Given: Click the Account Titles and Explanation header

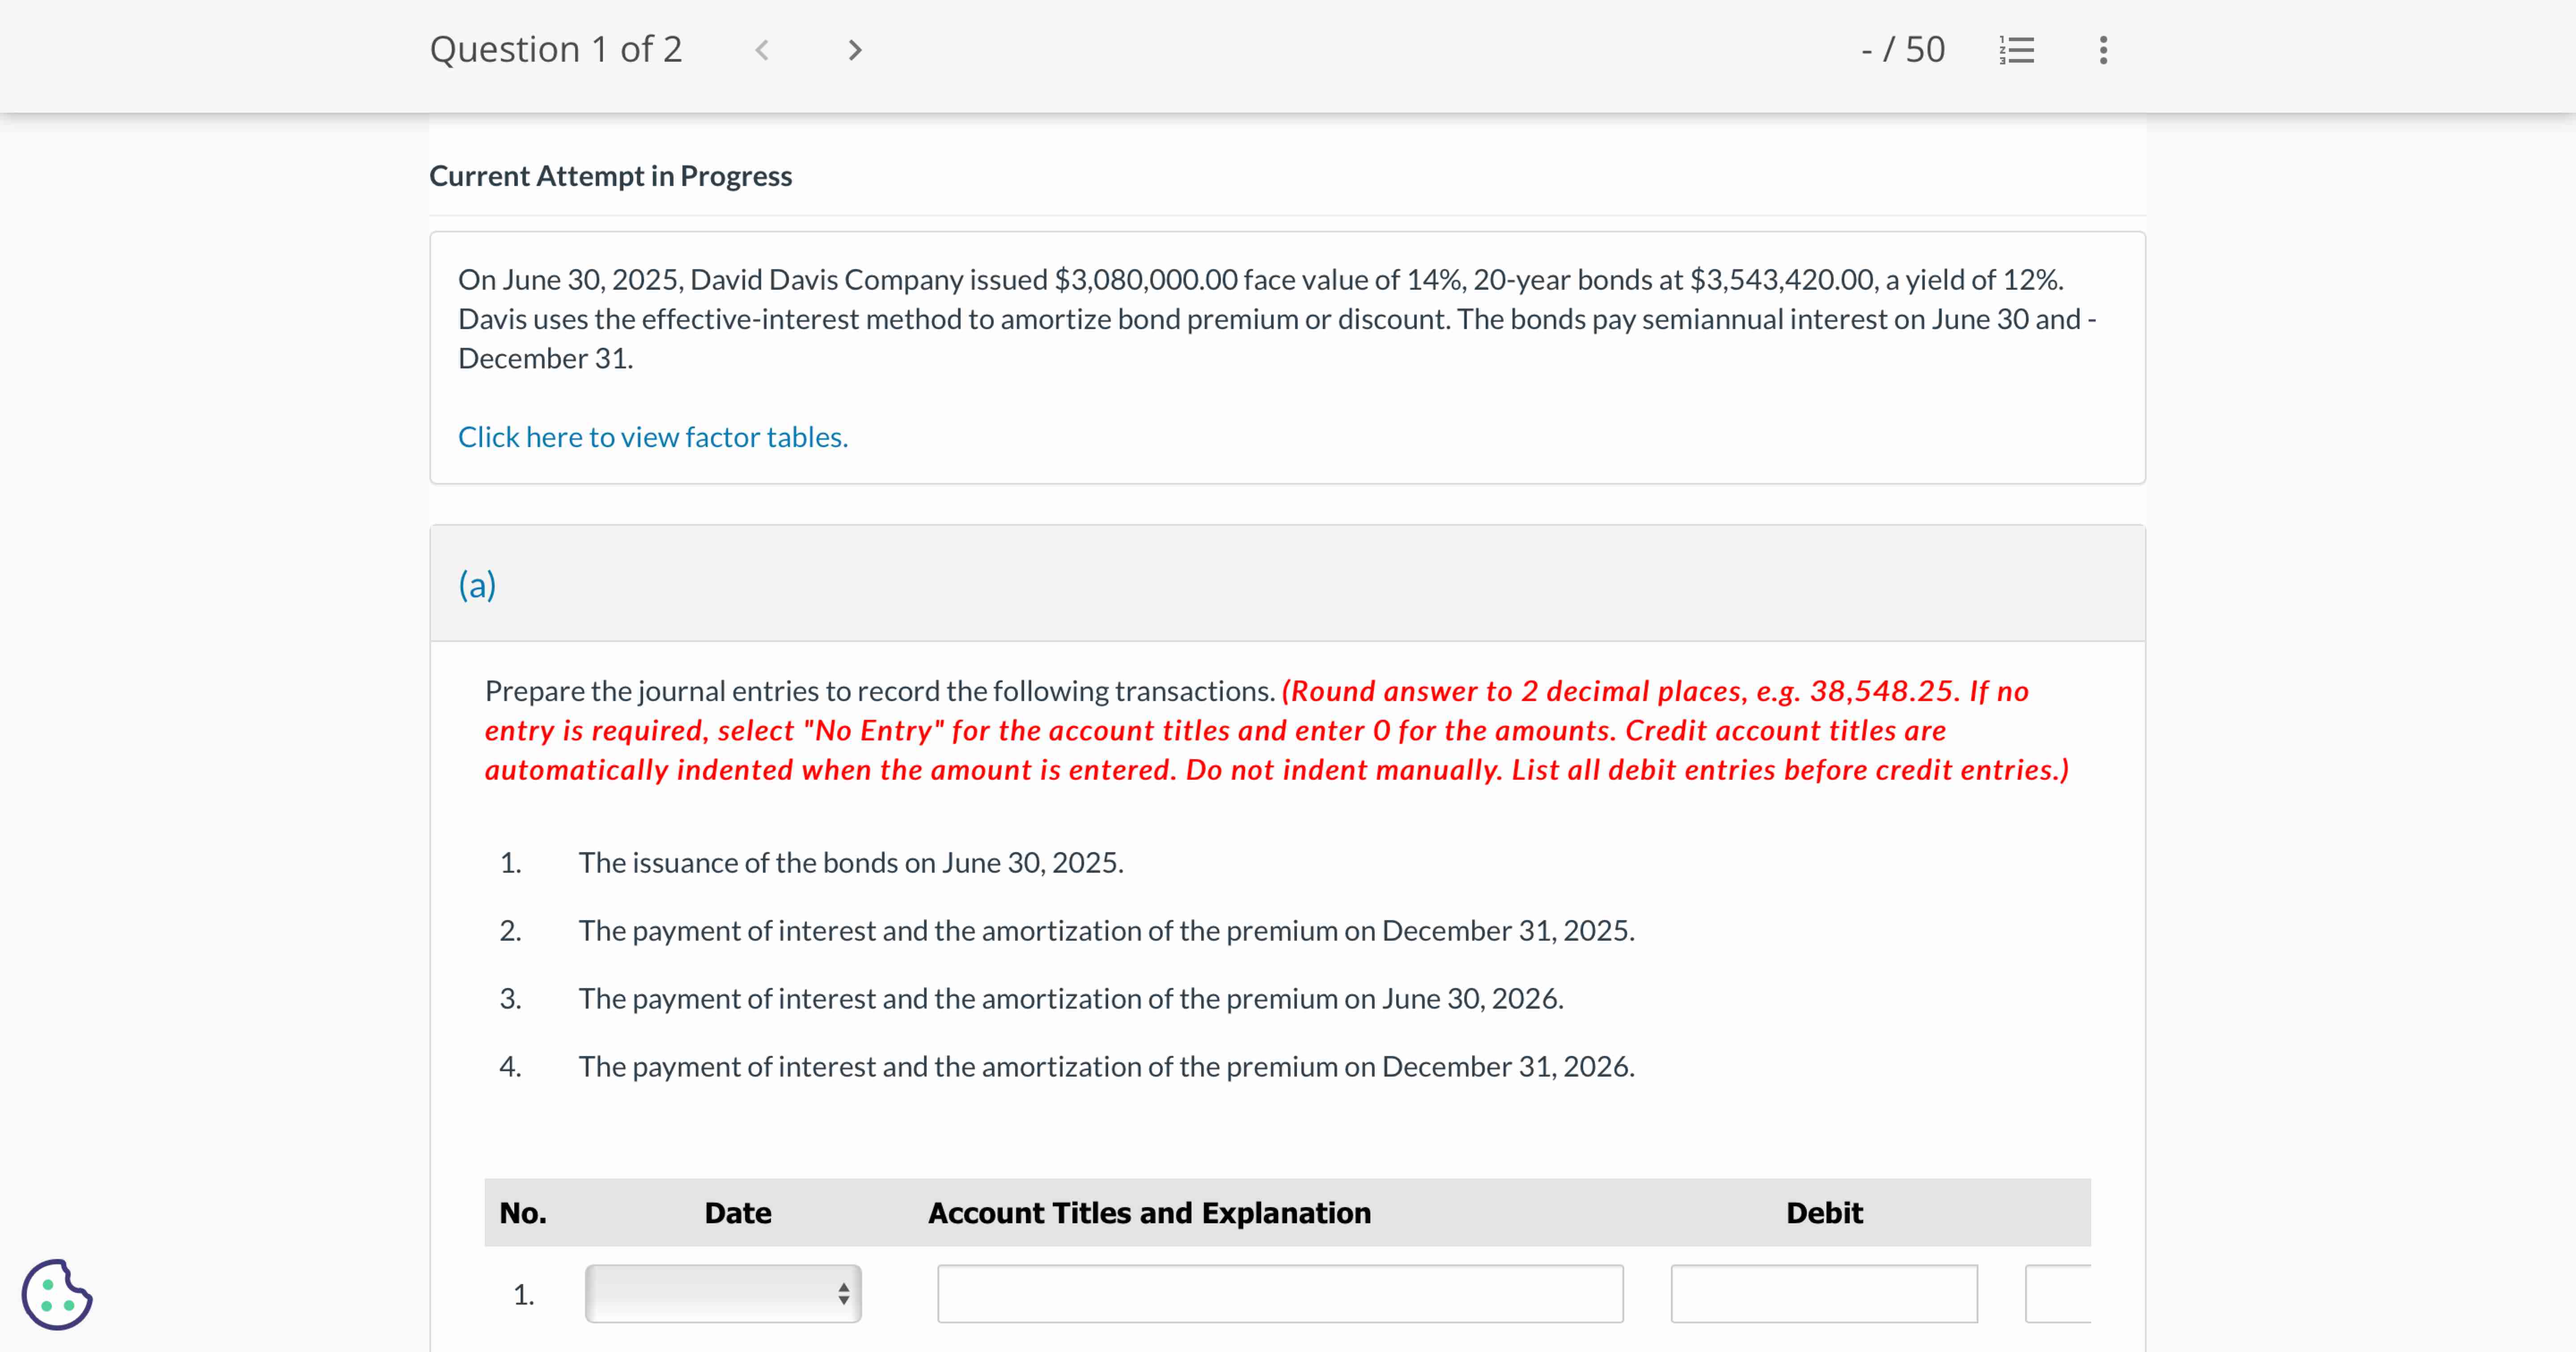Looking at the screenshot, I should 1149,1213.
